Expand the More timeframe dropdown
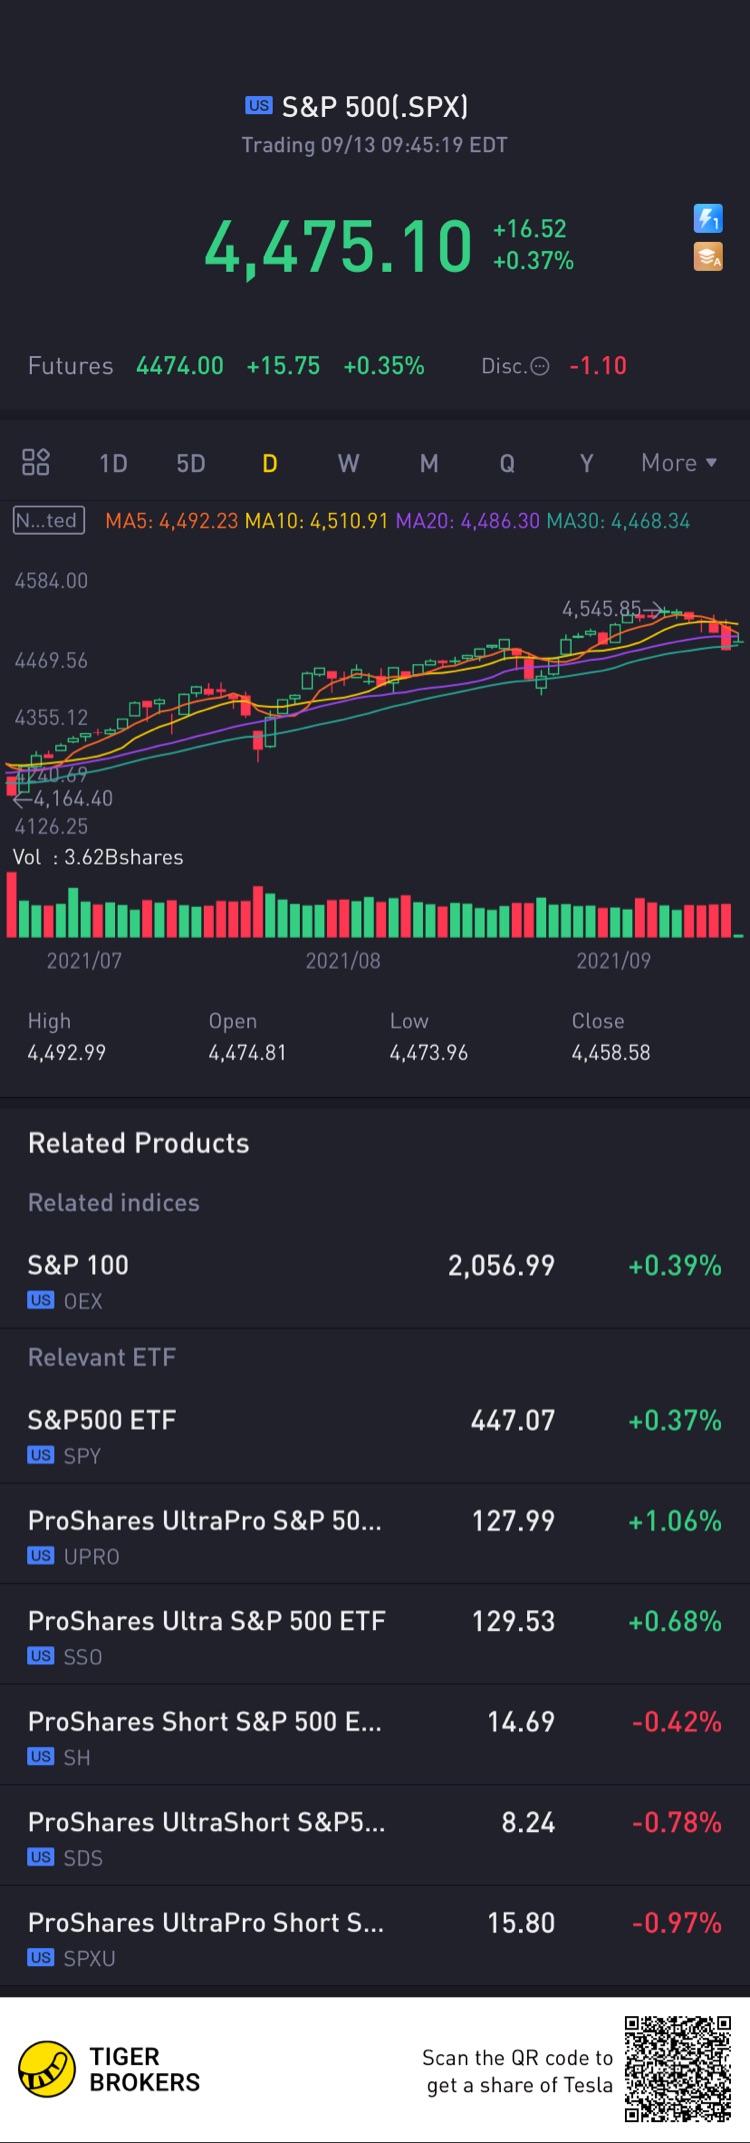750x2143 pixels. (x=679, y=463)
